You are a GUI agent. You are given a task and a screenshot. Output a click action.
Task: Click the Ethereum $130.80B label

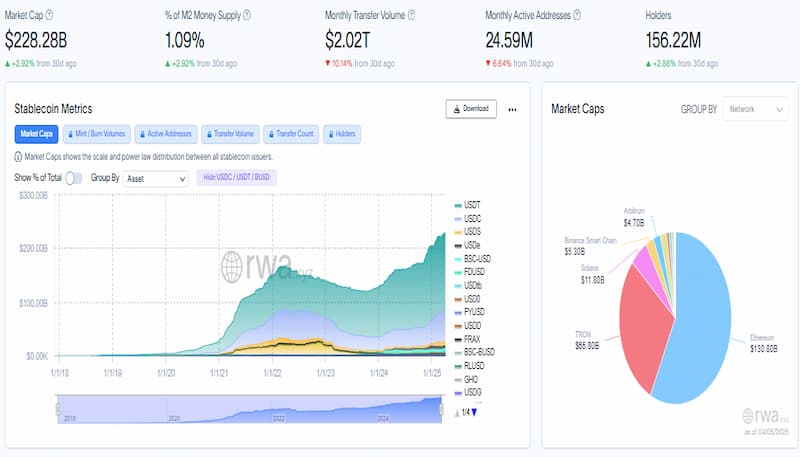click(763, 343)
